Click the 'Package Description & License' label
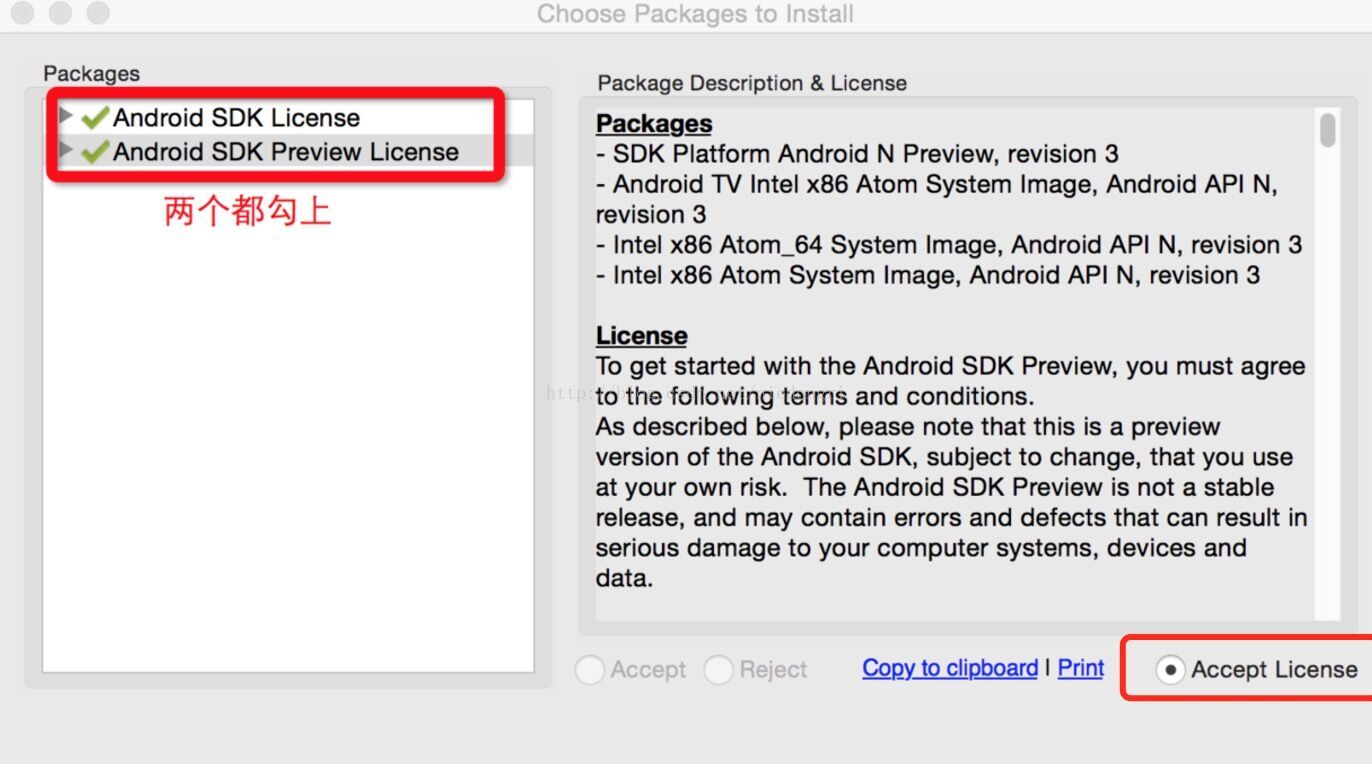1372x764 pixels. pos(752,83)
